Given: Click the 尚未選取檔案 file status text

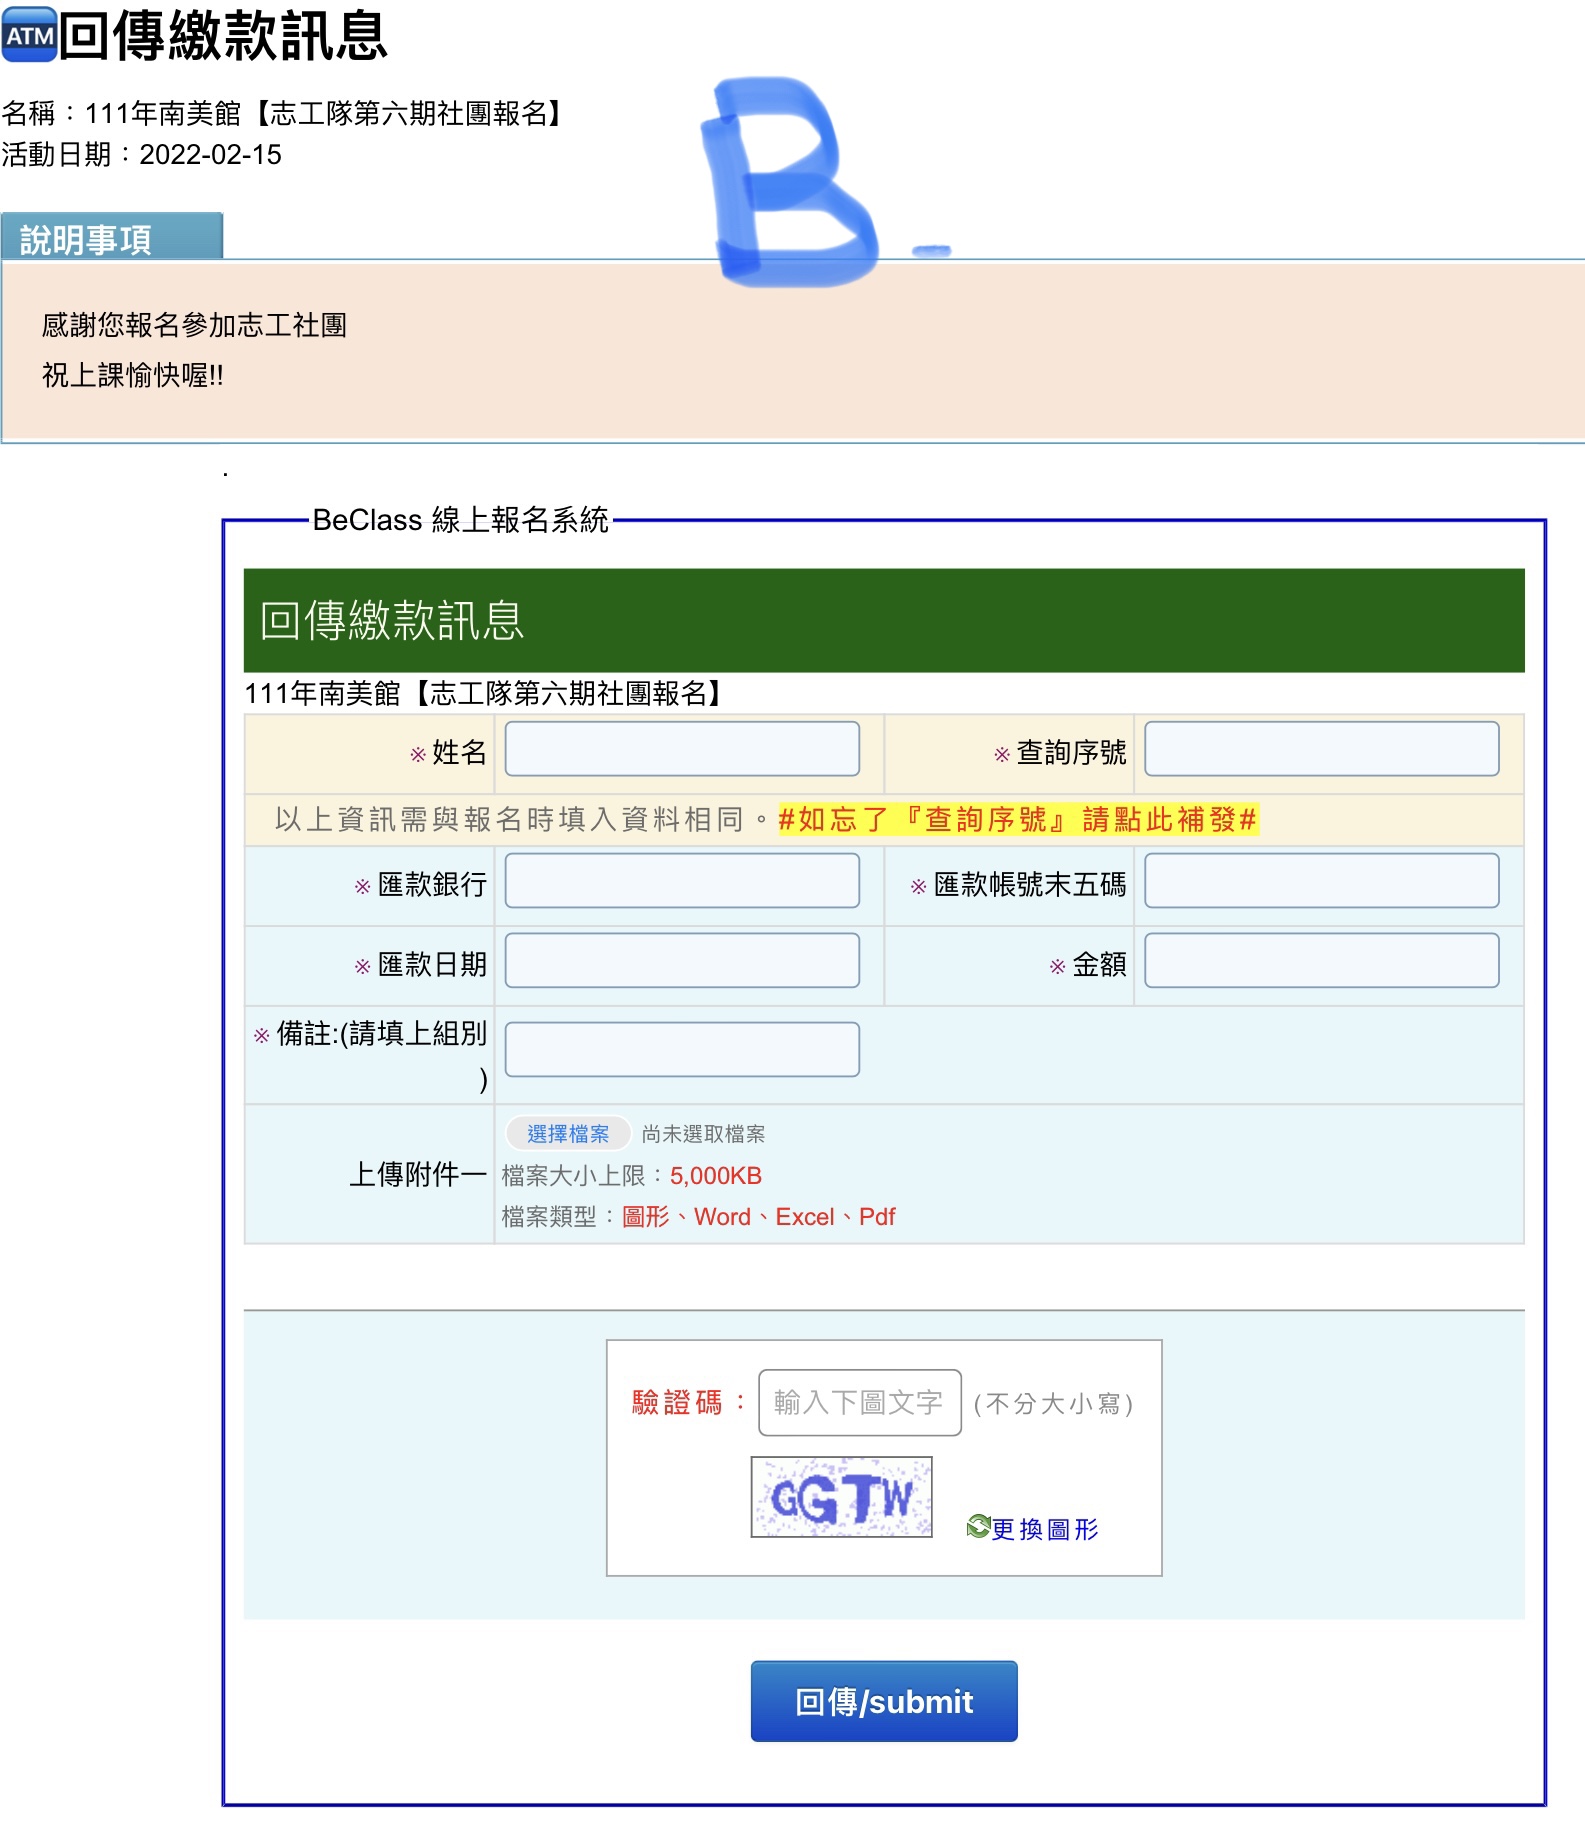Looking at the screenshot, I should click(x=703, y=1134).
